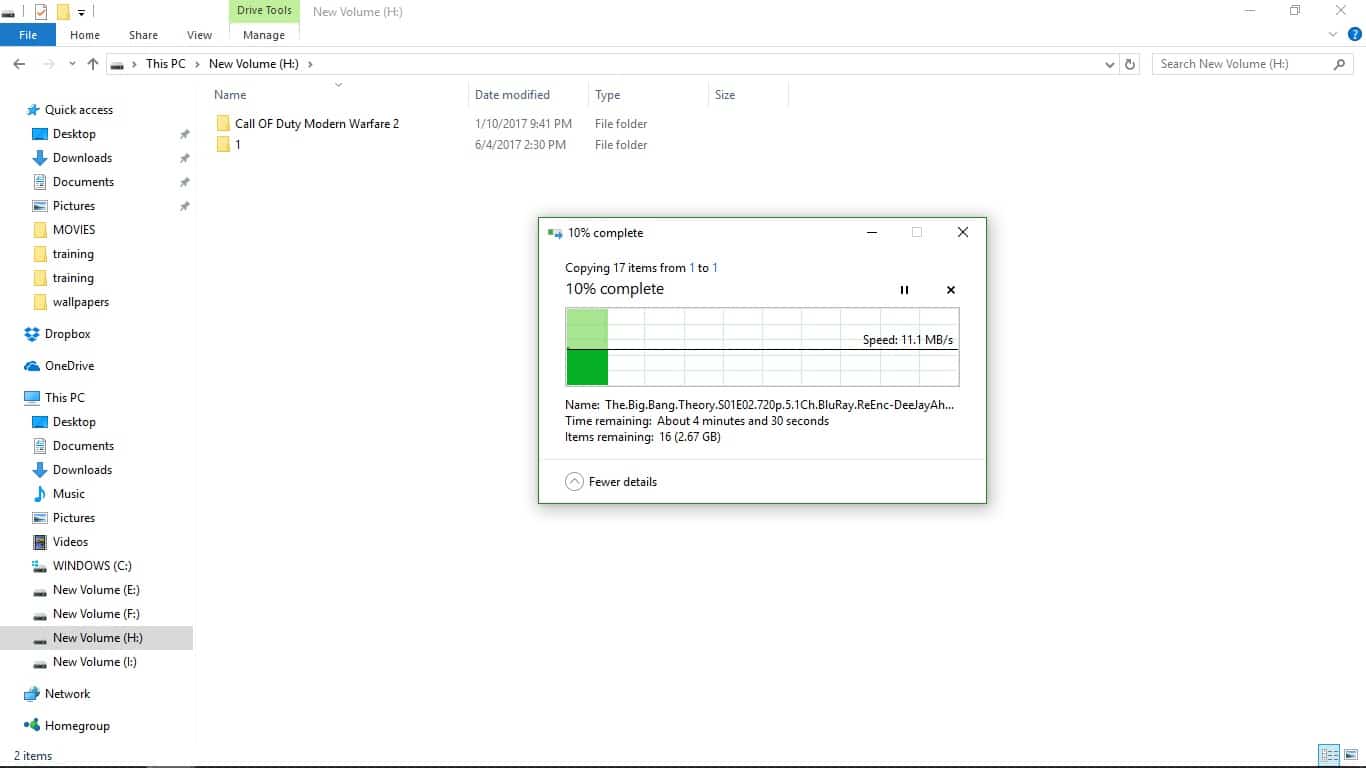Viewport: 1366px width, 768px height.
Task: Go back with the Back arrow
Action: [19, 64]
